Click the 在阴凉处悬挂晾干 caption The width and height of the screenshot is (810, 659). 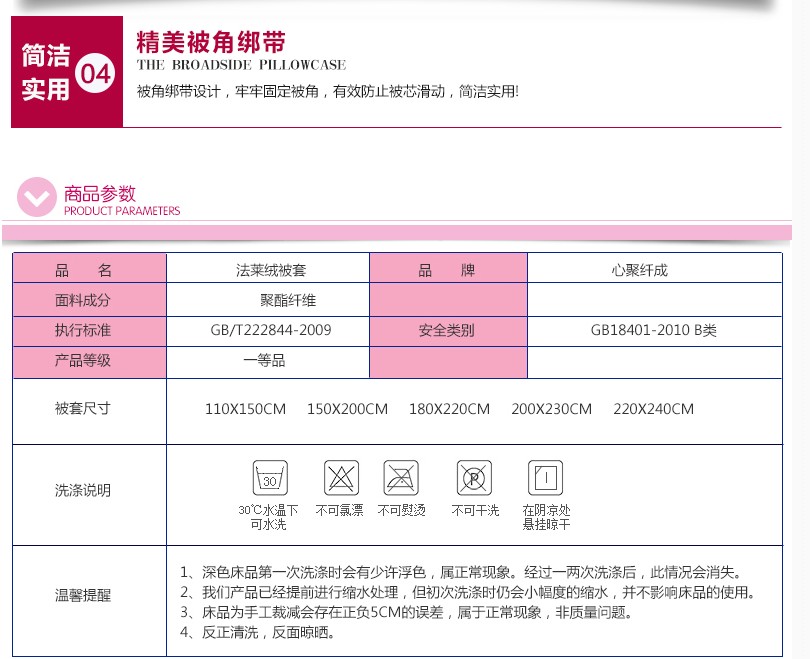(x=547, y=517)
